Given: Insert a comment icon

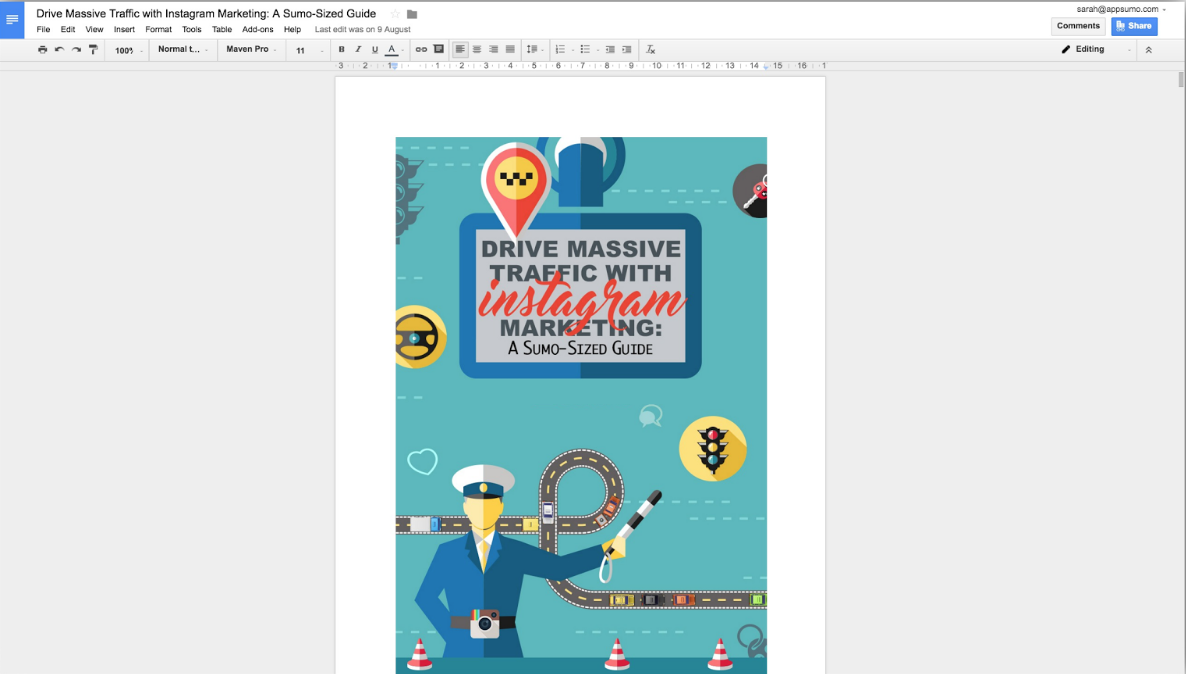Looking at the screenshot, I should click(x=439, y=50).
